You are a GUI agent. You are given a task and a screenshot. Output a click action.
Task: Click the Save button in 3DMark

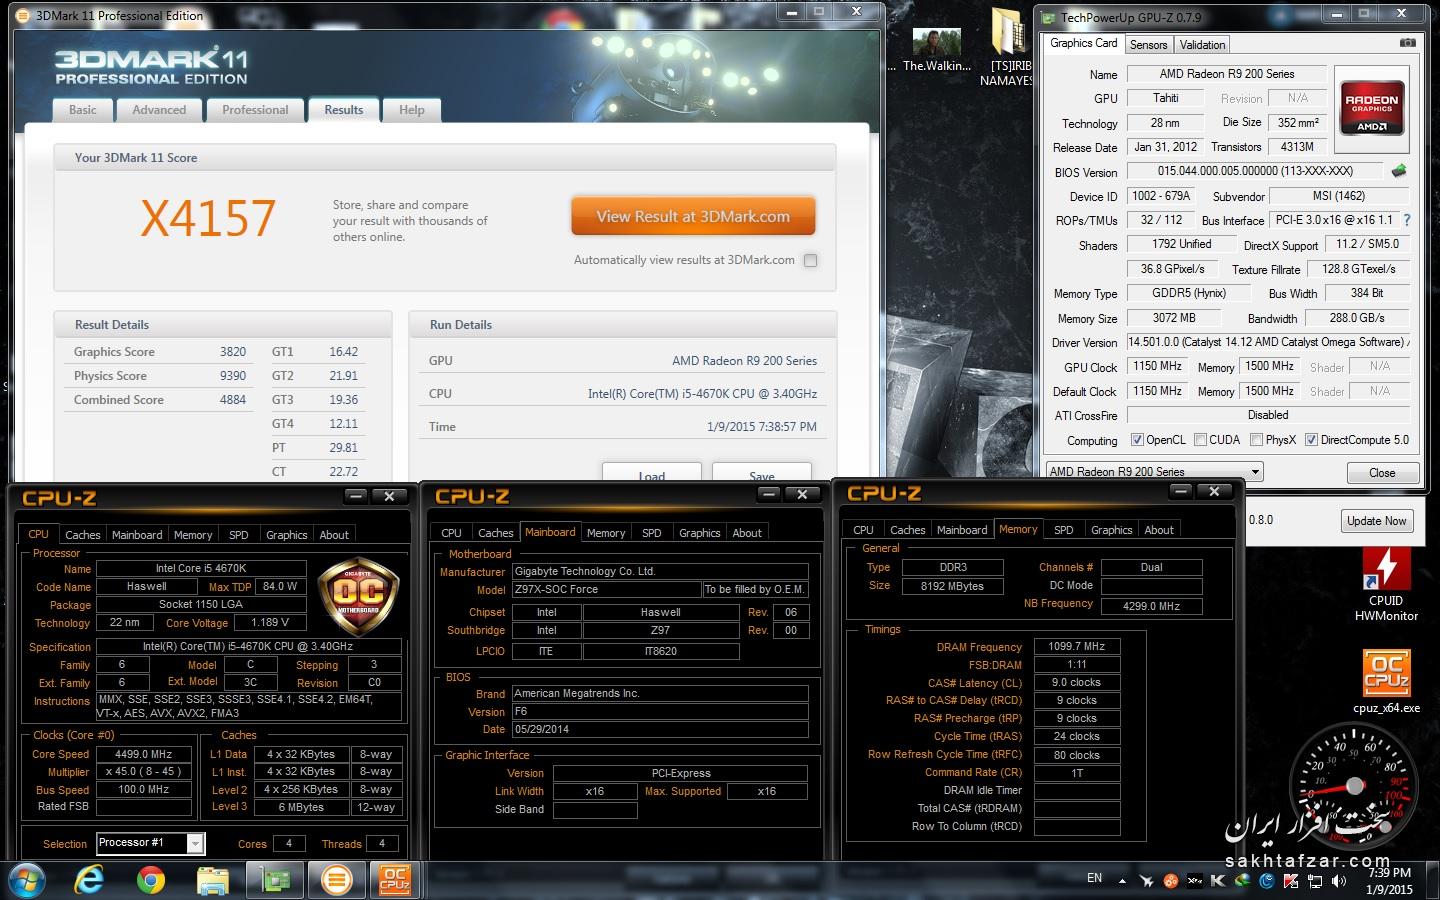point(761,474)
